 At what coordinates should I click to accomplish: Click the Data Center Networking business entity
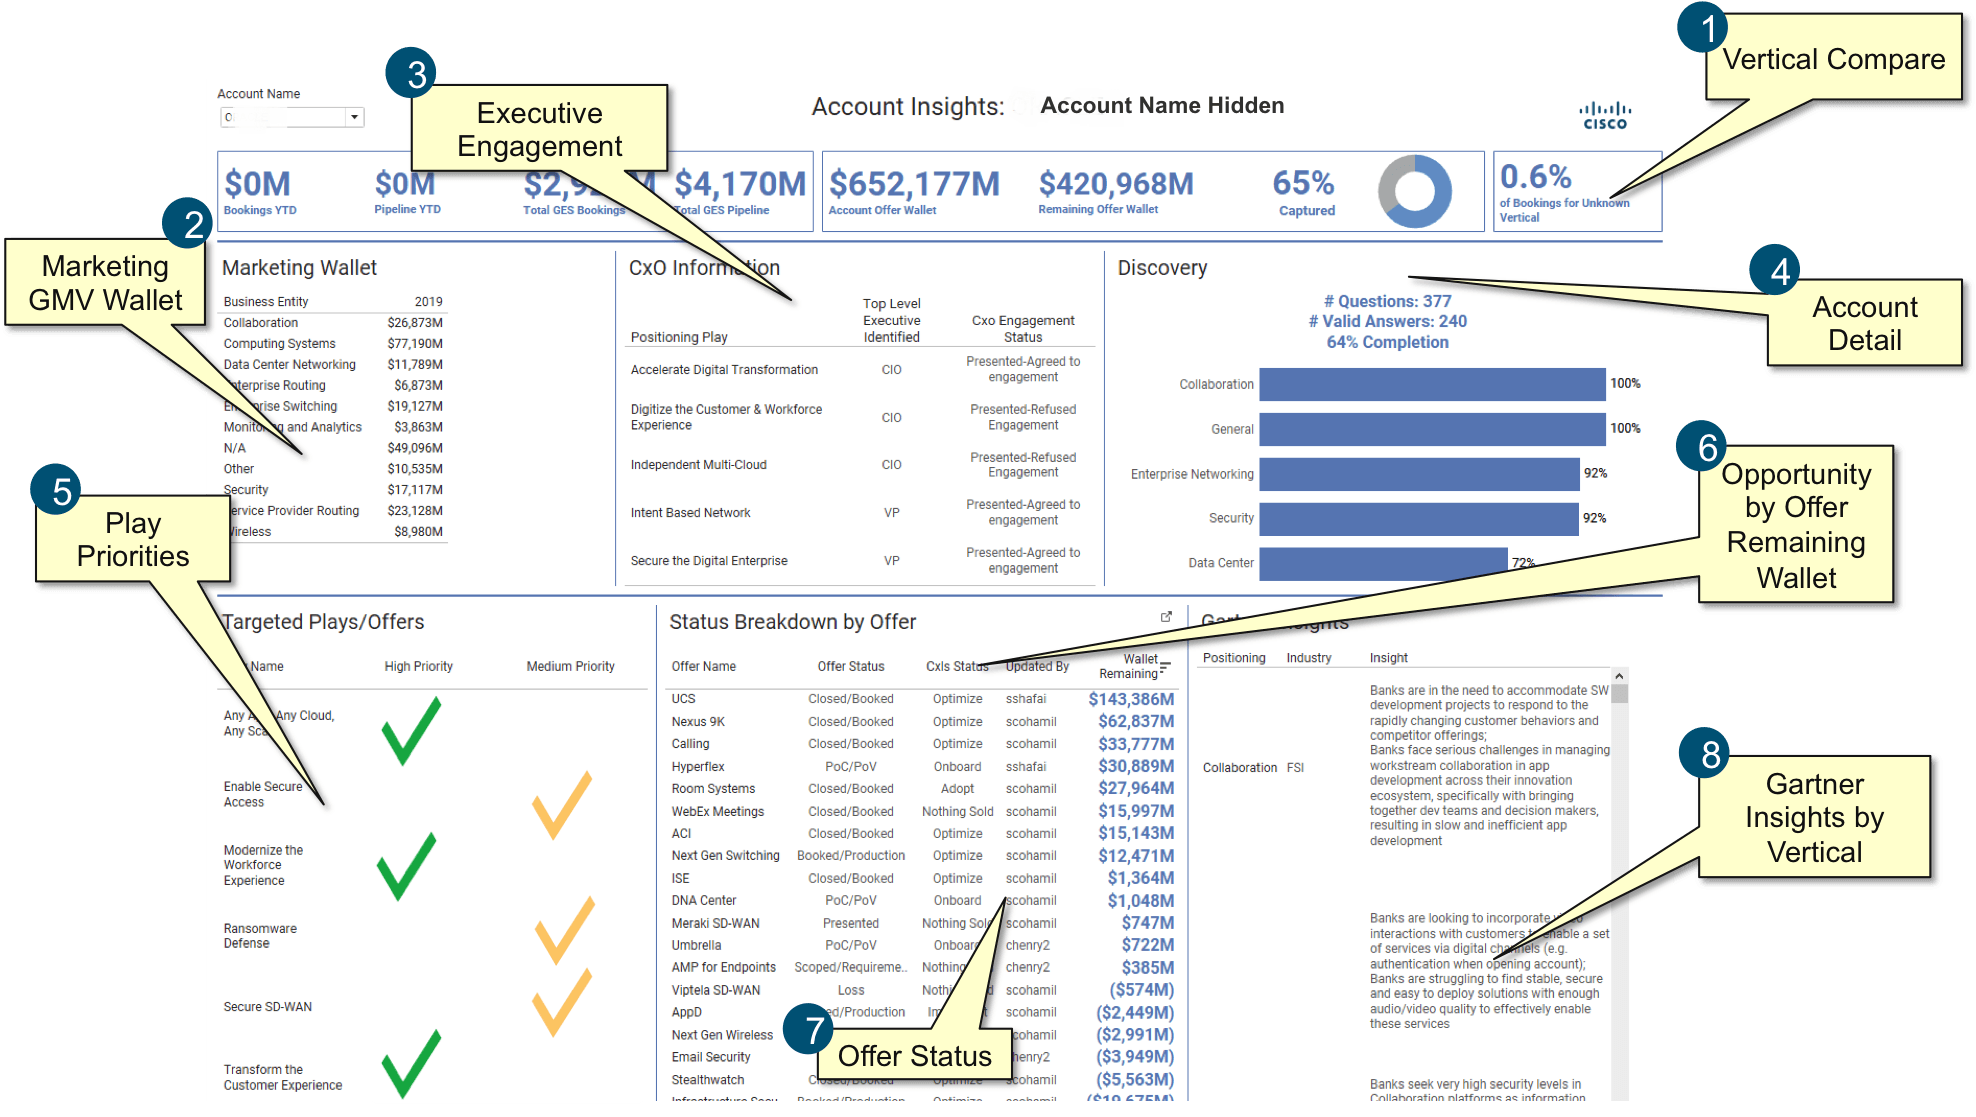290,365
